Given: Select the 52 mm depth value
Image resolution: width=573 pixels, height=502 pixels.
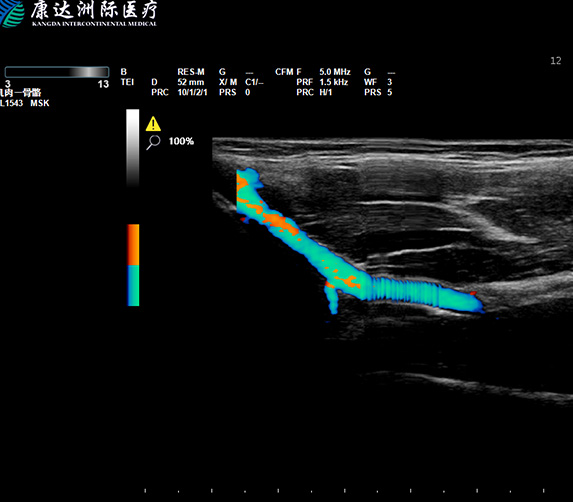Looking at the screenshot, I should click(191, 82).
